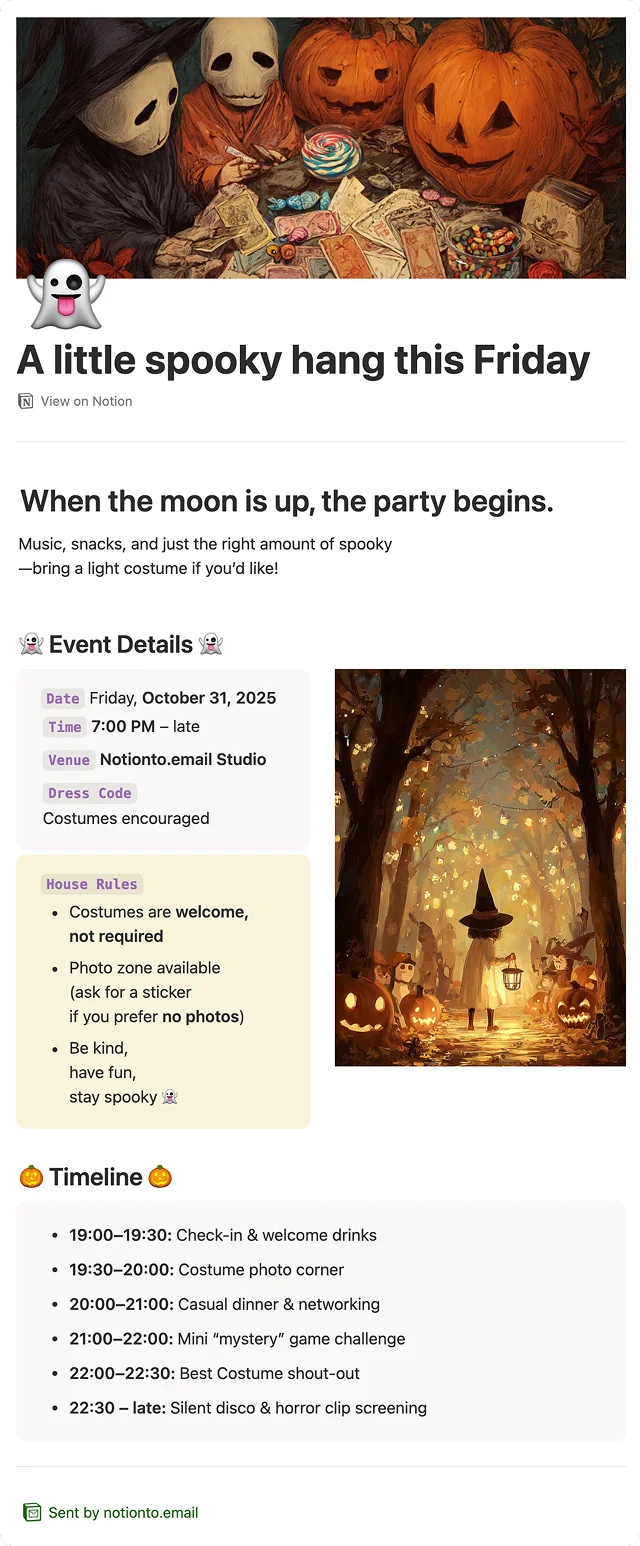The height and width of the screenshot is (1546, 640).
Task: Click the Dress Code tag label
Action: pos(89,793)
